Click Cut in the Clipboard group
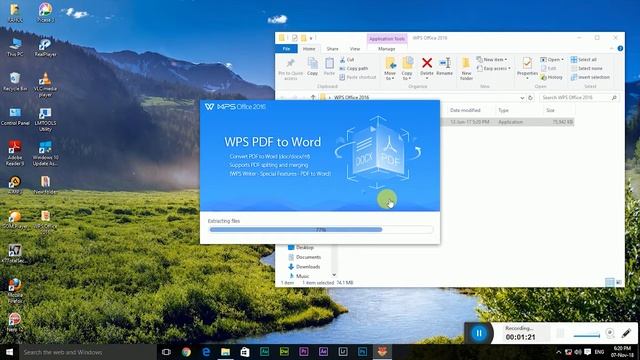The image size is (640, 360). click(x=347, y=60)
